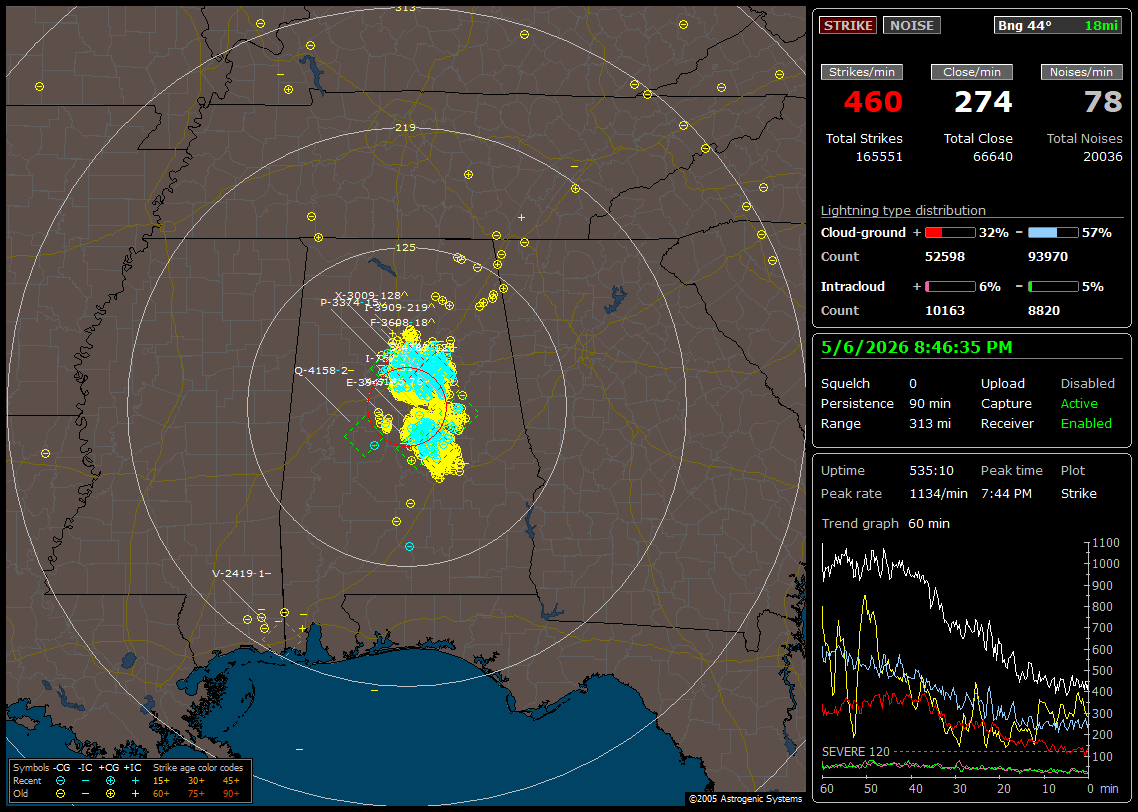
Task: Click the green negative intracloud bar
Action: coord(1053,287)
